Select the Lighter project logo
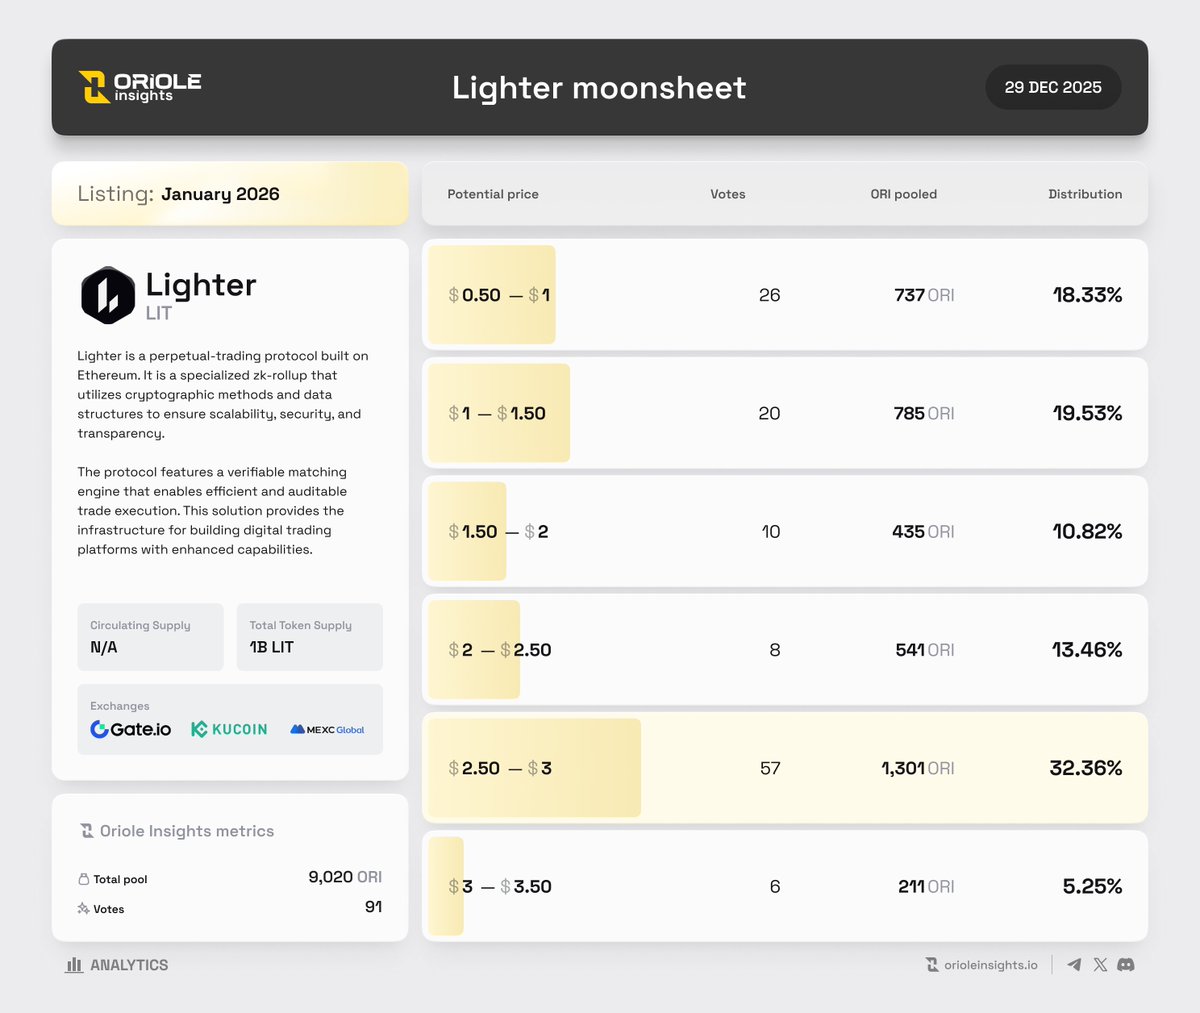The image size is (1200, 1013). (109, 295)
